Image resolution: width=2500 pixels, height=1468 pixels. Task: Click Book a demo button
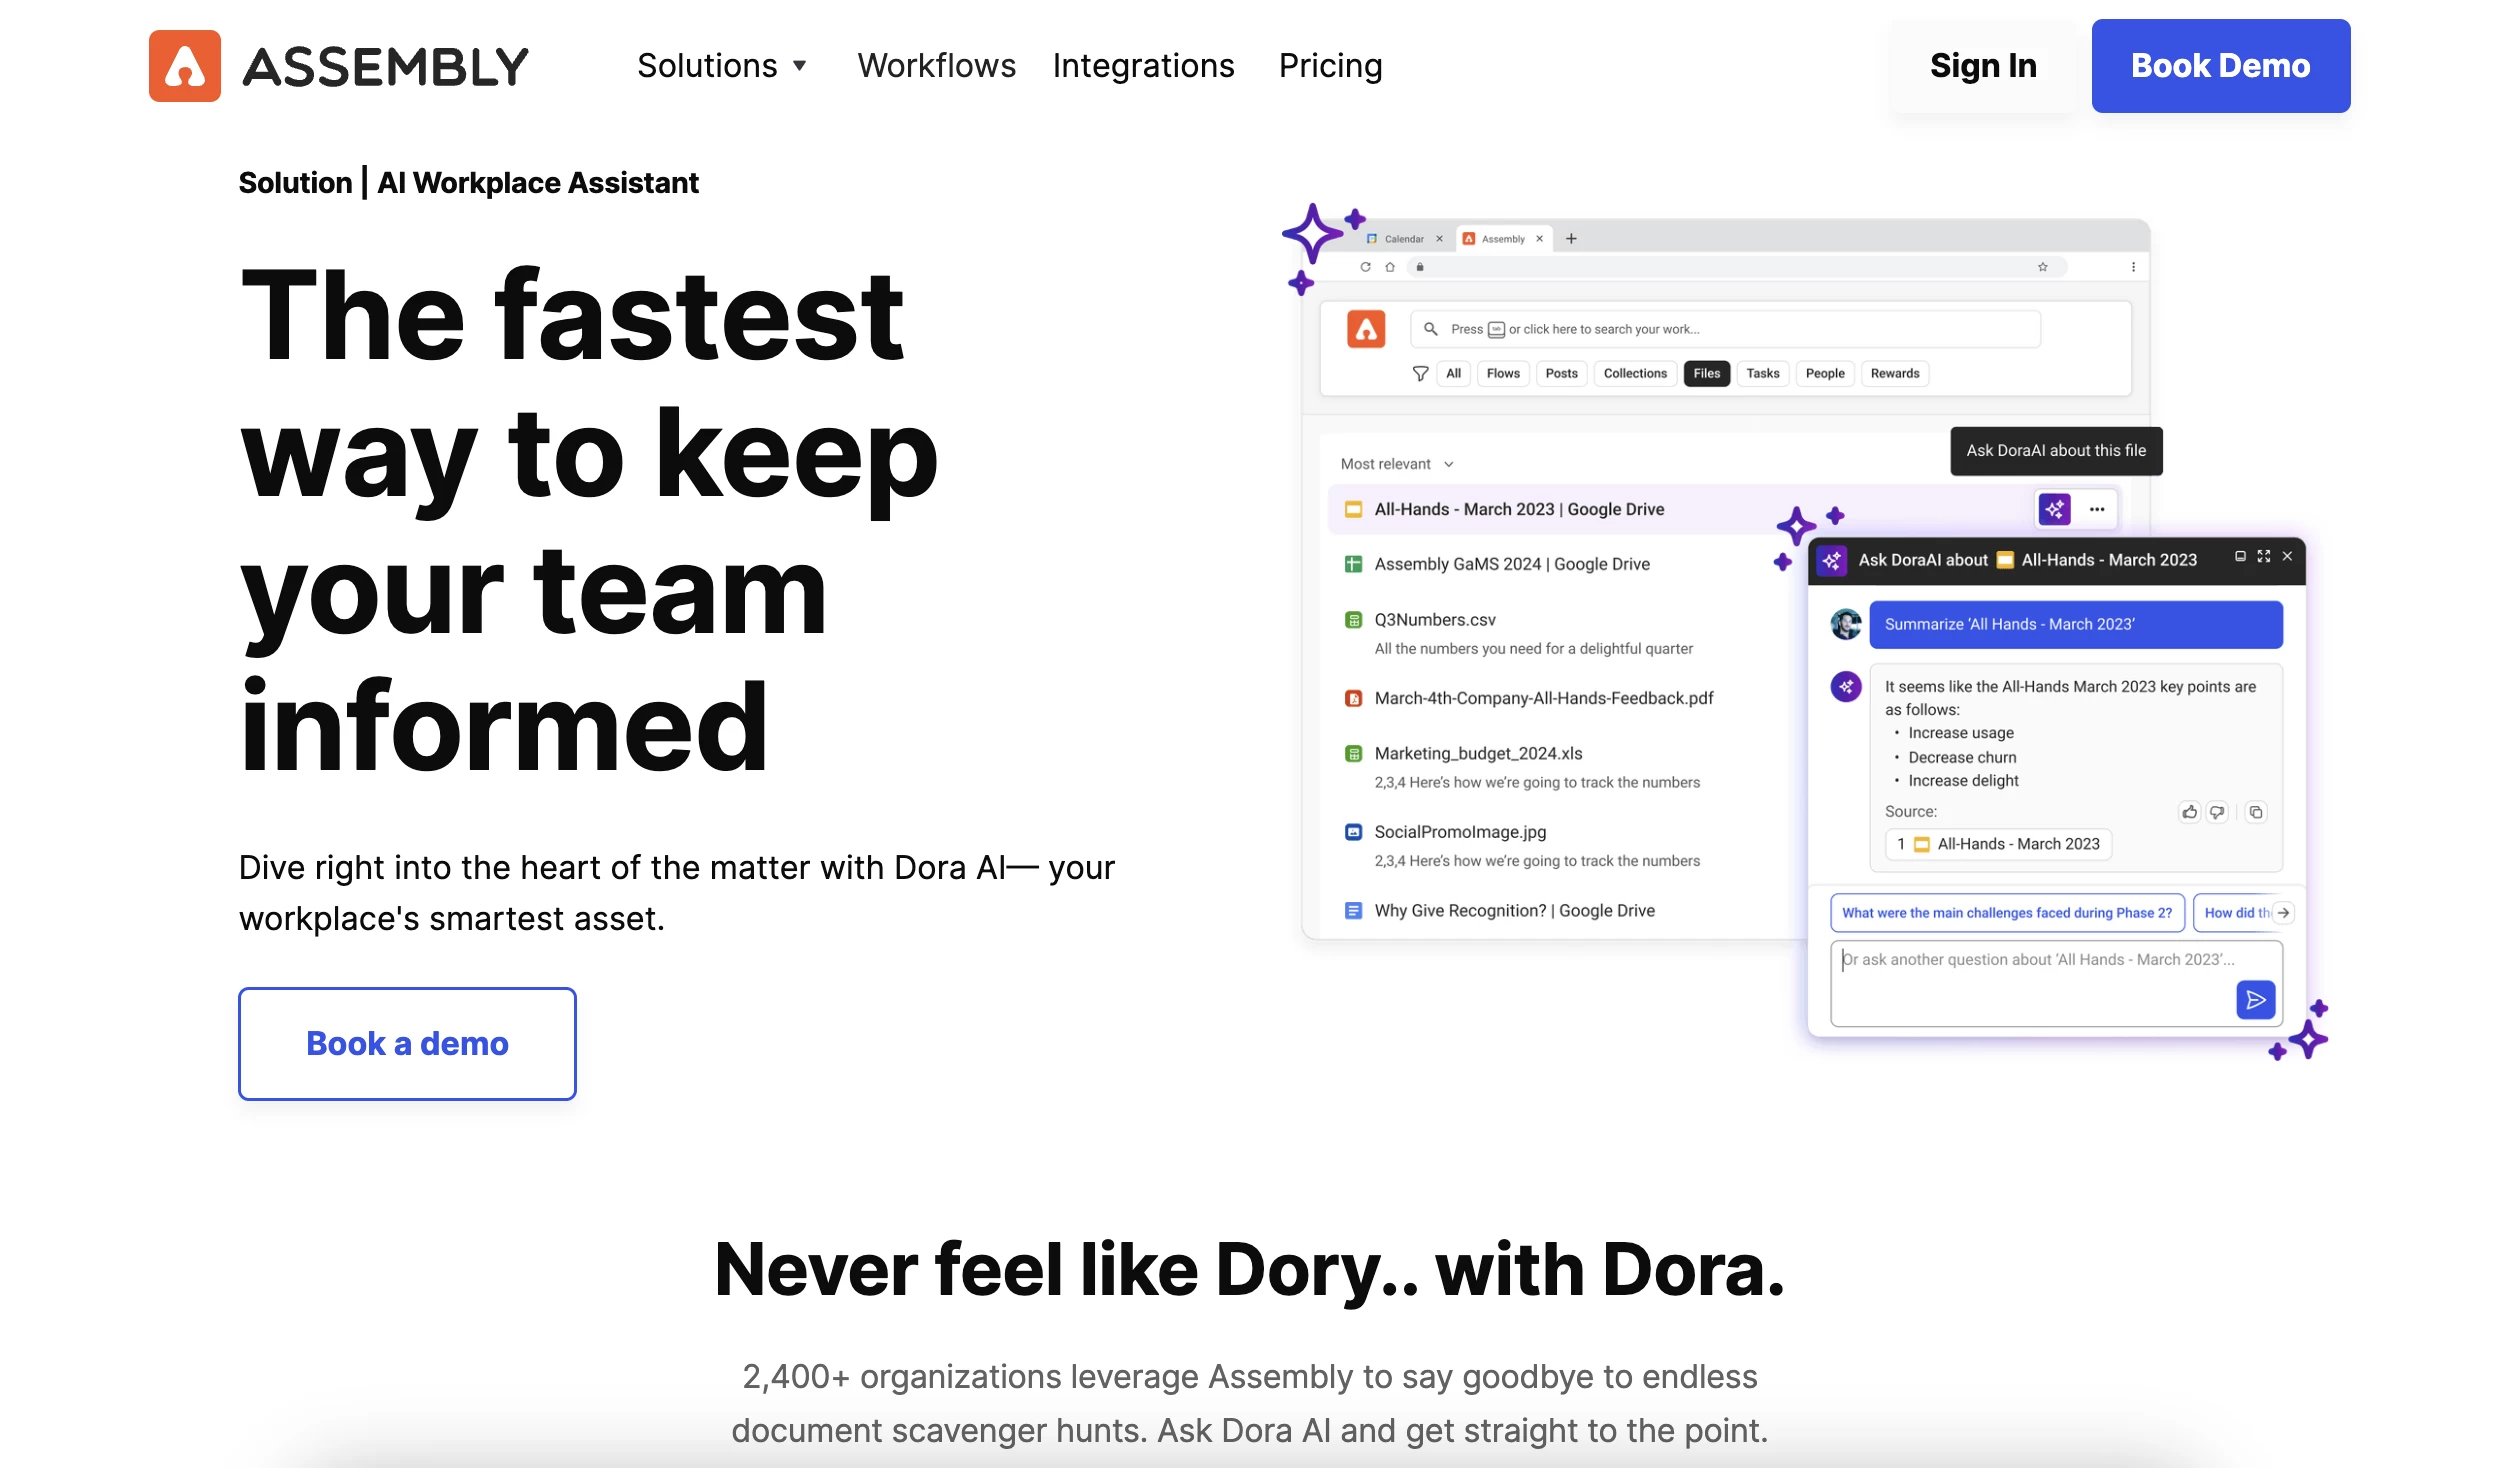pos(407,1043)
